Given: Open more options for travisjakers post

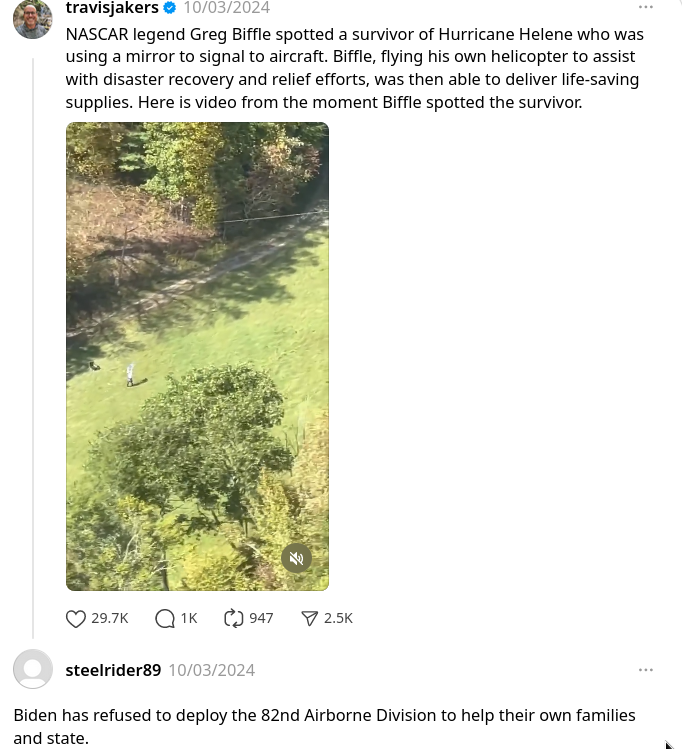Looking at the screenshot, I should pos(645,7).
